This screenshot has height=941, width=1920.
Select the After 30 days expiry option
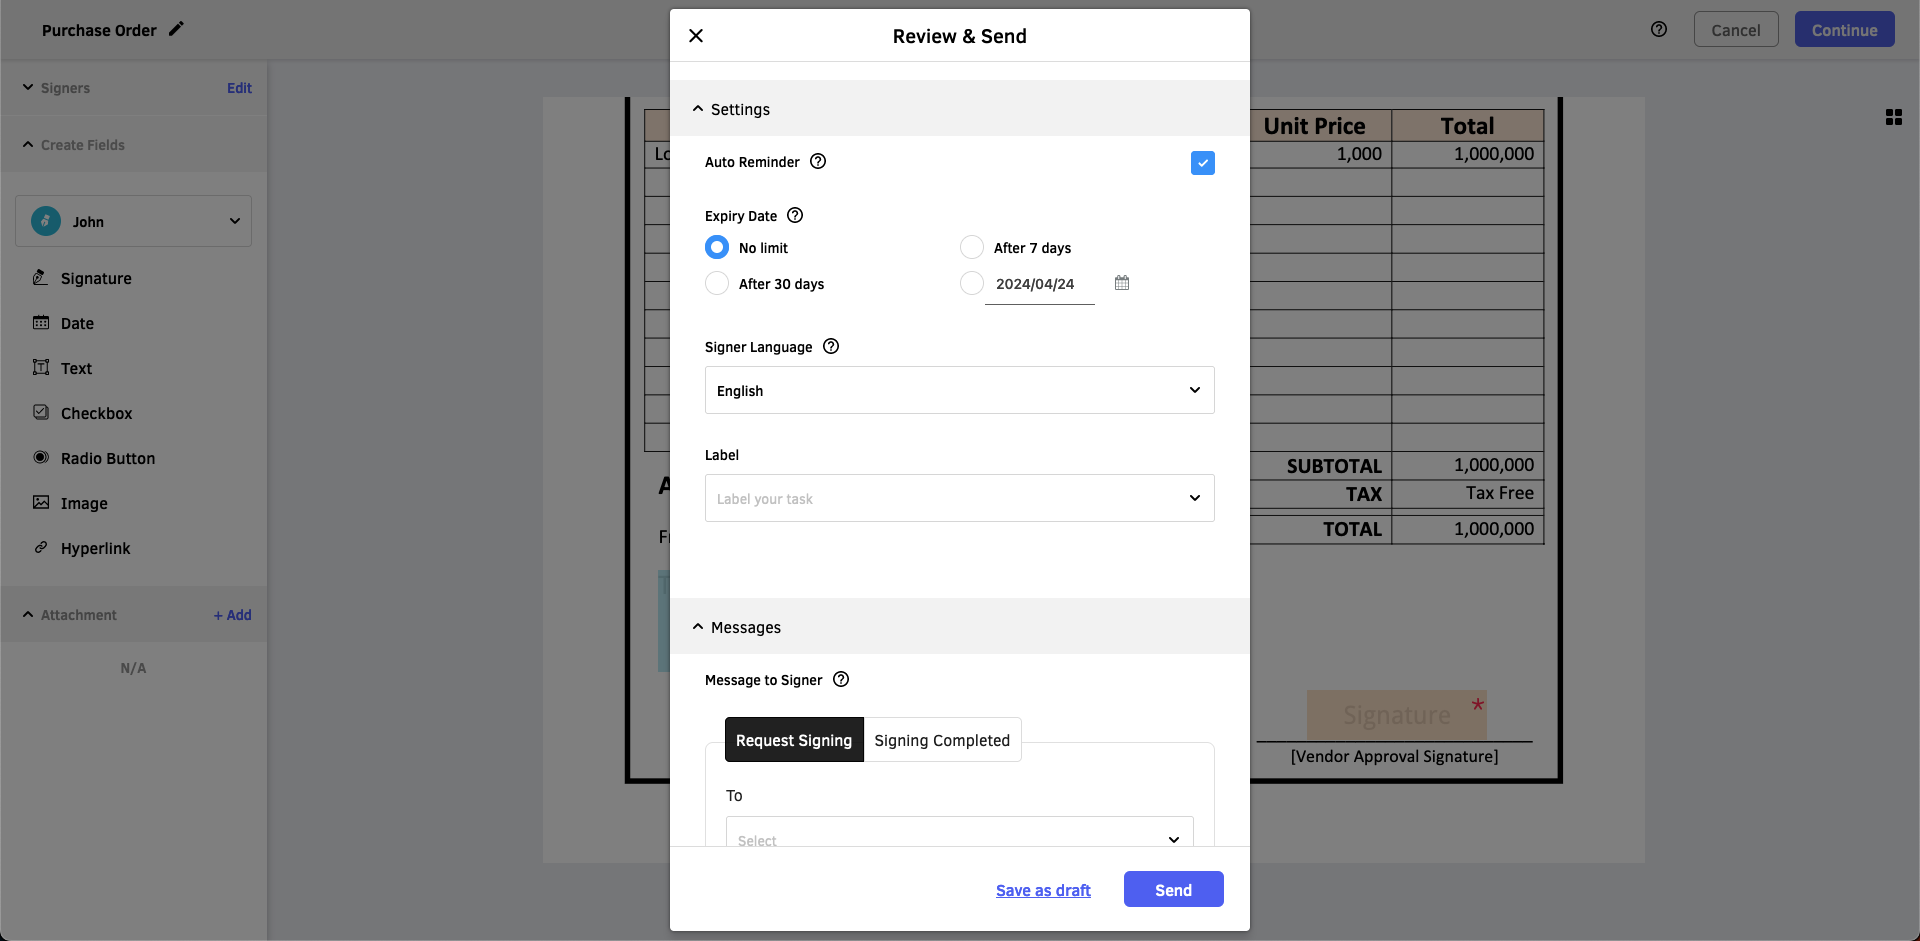click(x=716, y=283)
